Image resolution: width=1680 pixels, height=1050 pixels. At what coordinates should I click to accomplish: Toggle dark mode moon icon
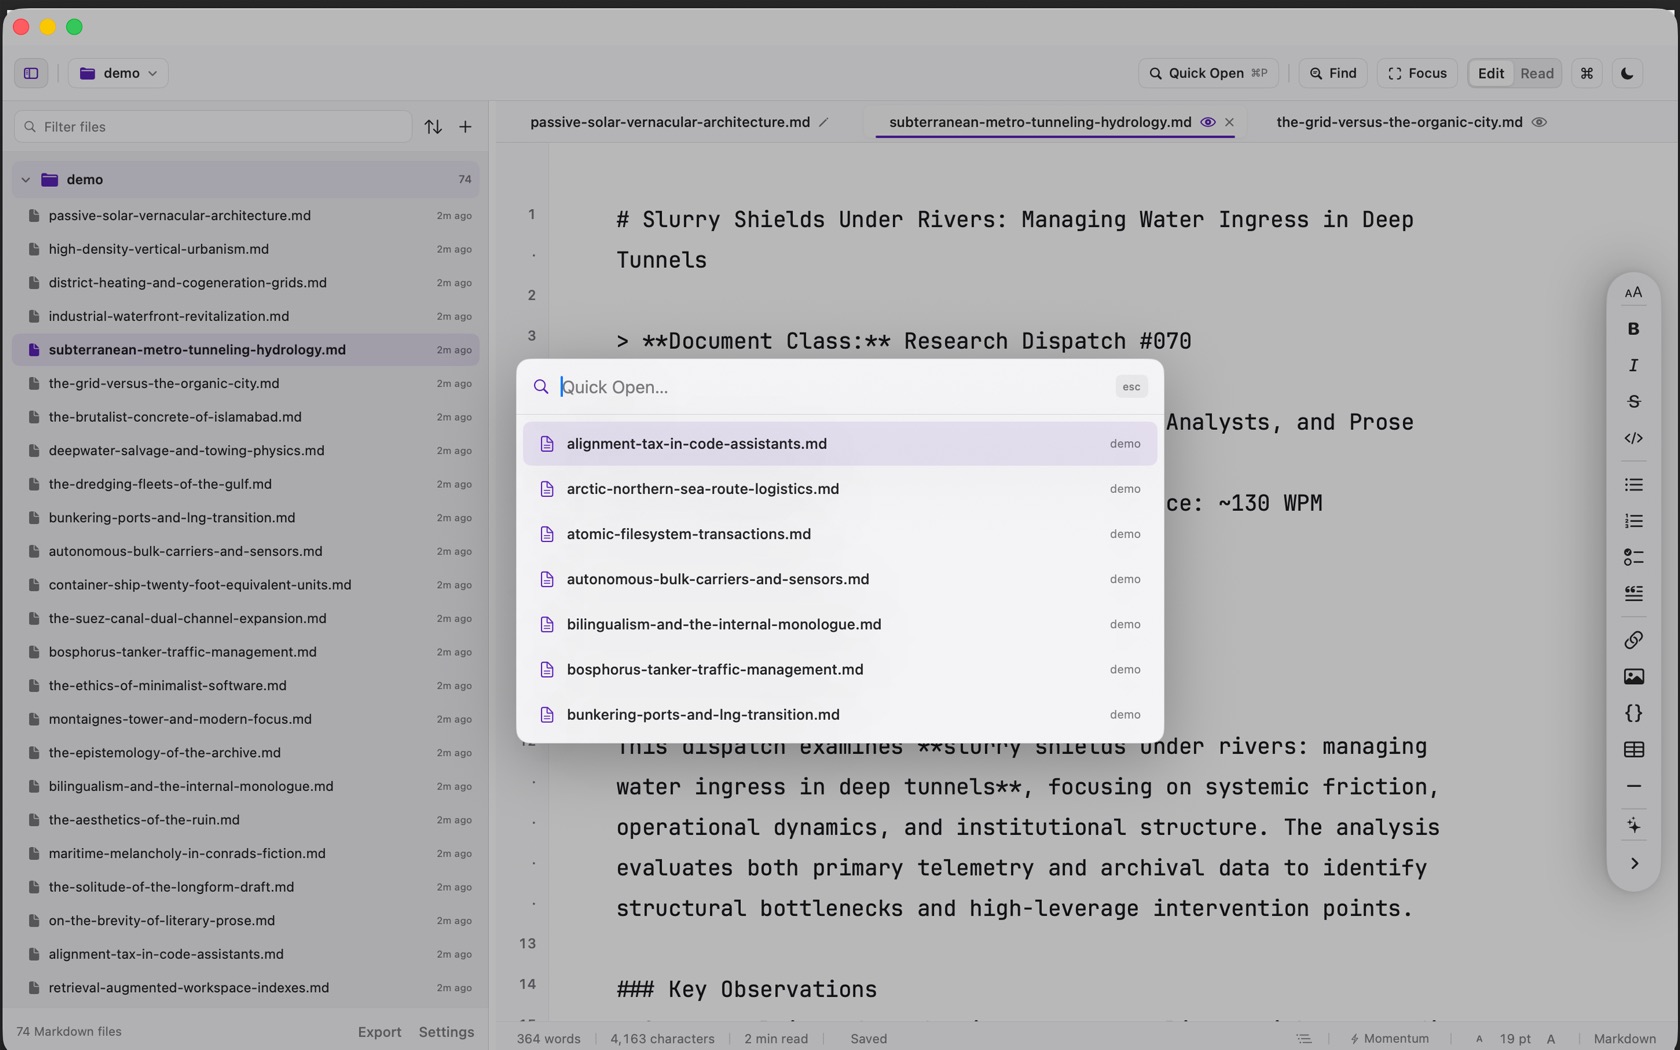pos(1627,73)
